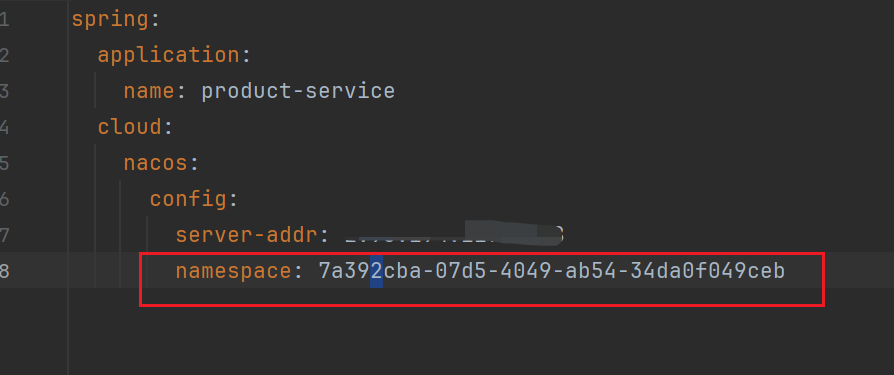The height and width of the screenshot is (375, 894).
Task: Click the 'namespace' key text
Action: click(233, 271)
